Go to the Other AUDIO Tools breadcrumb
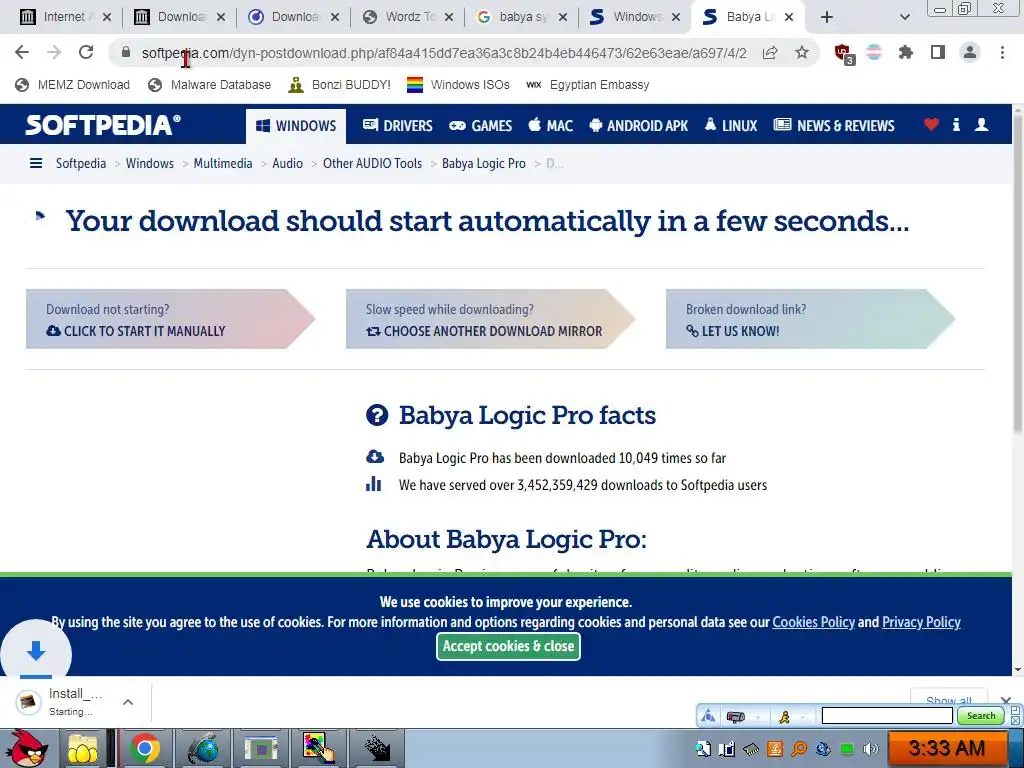Image resolution: width=1024 pixels, height=768 pixels. (x=372, y=163)
